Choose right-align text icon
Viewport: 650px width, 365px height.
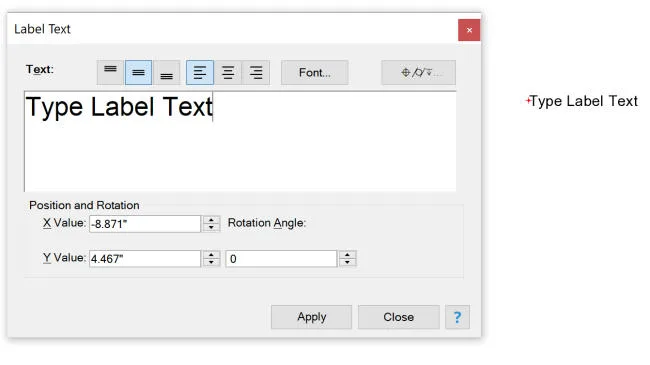point(256,73)
